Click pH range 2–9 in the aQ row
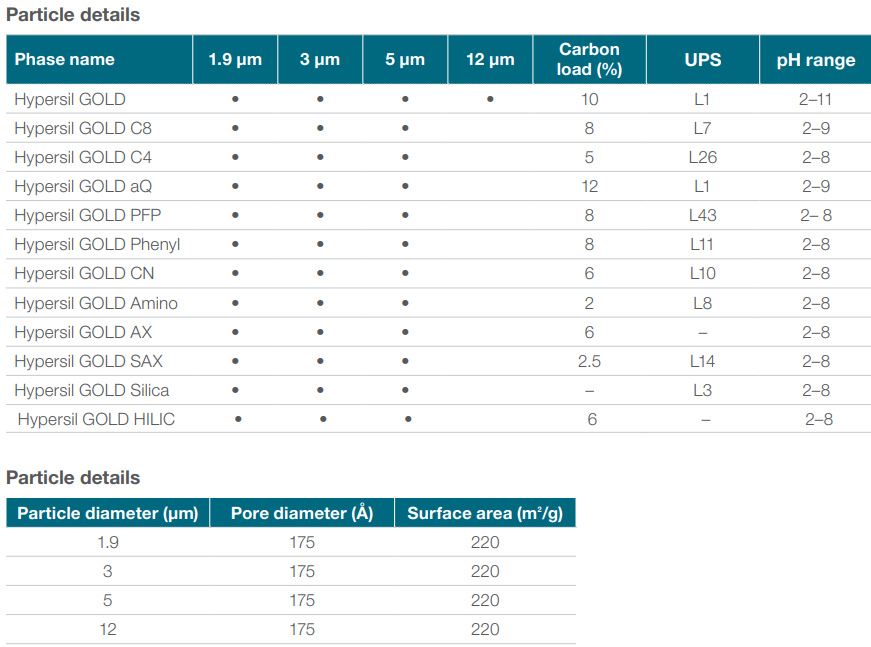 click(816, 186)
